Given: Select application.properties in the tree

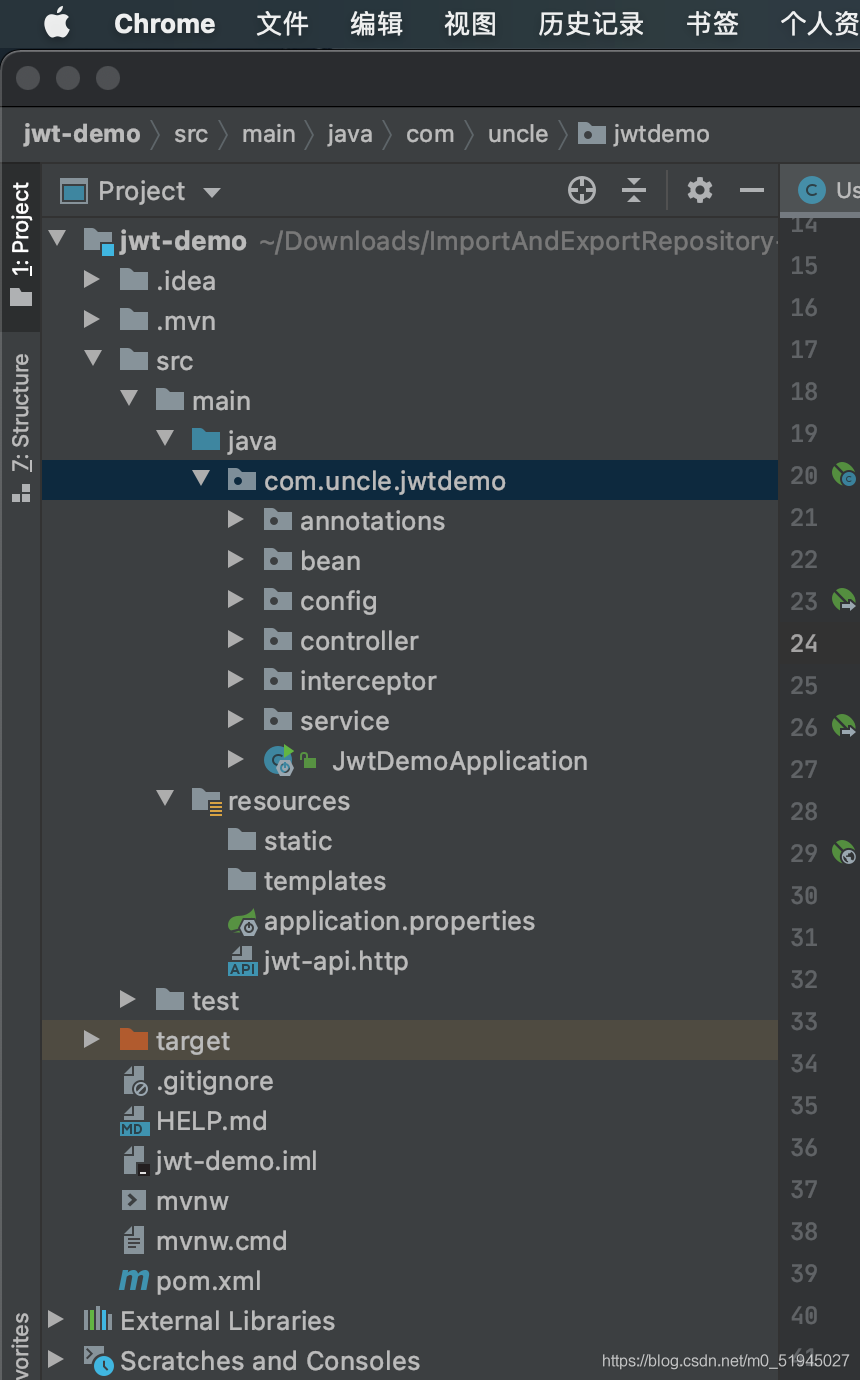Looking at the screenshot, I should tap(398, 921).
